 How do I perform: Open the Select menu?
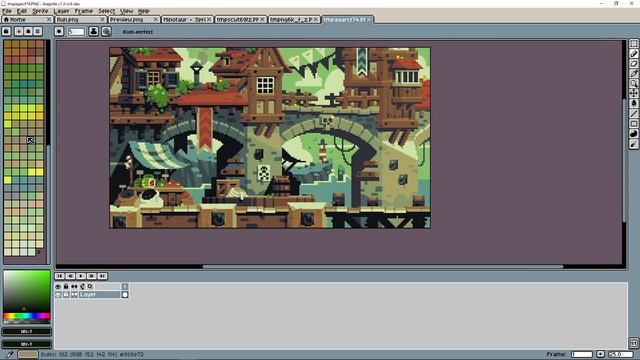coord(107,11)
